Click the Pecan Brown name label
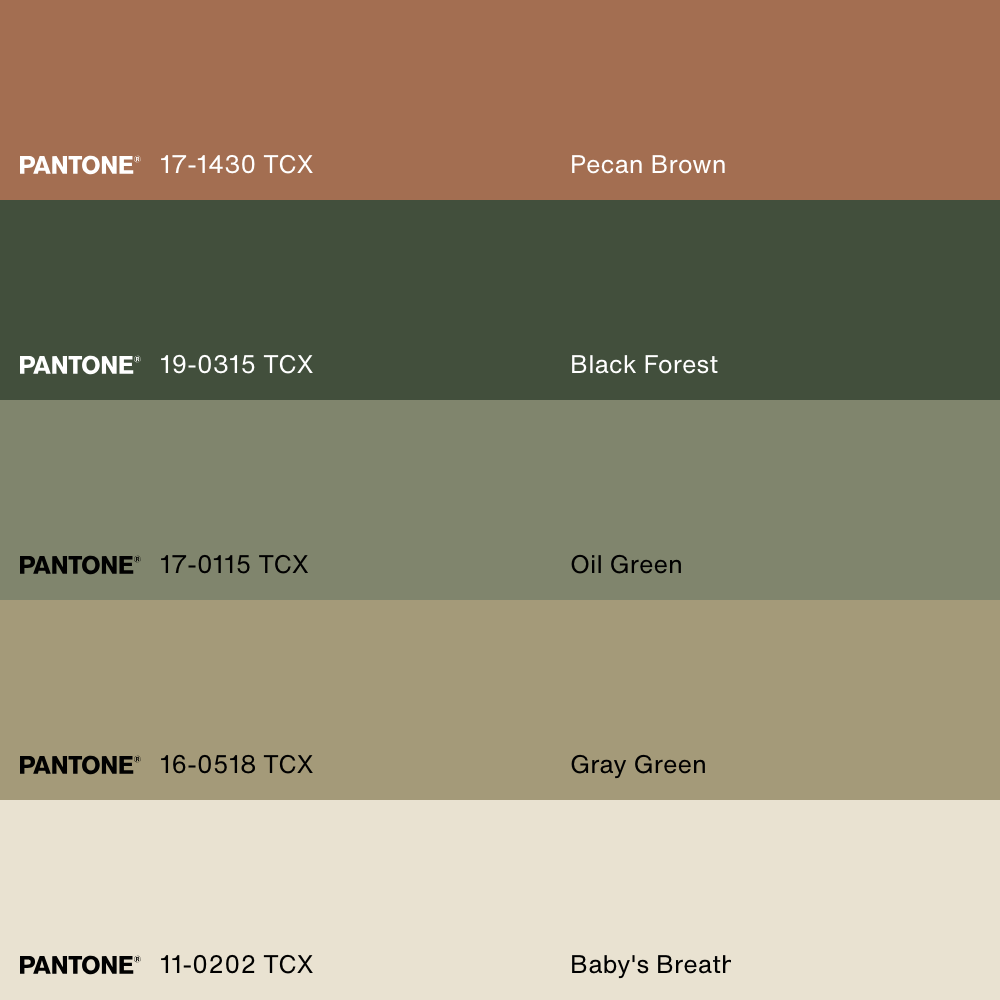The width and height of the screenshot is (1000, 1000). tap(648, 165)
